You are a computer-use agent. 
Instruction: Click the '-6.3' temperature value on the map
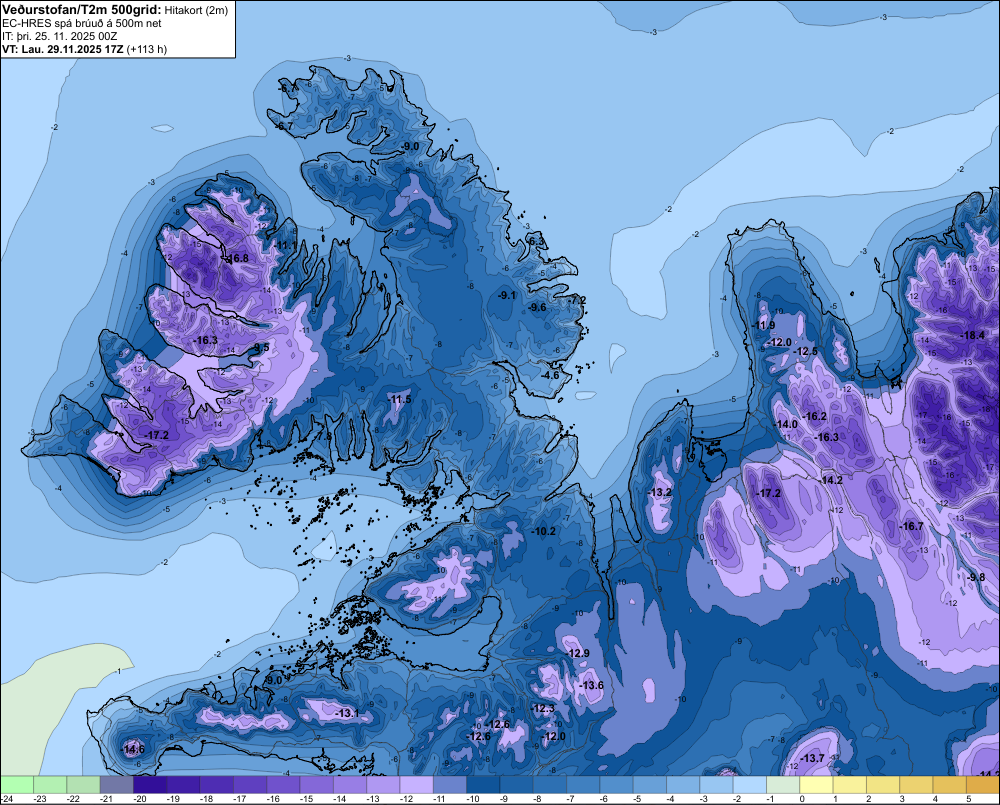click(536, 241)
